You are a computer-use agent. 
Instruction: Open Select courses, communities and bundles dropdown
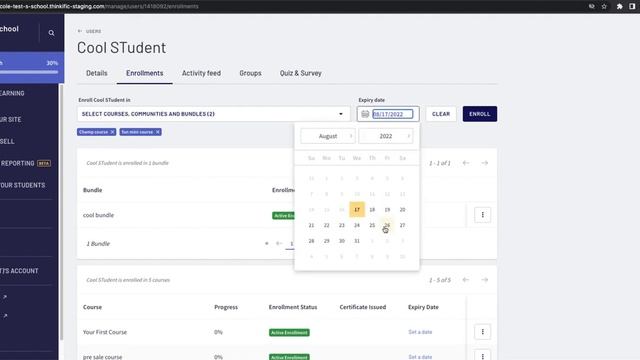point(213,114)
